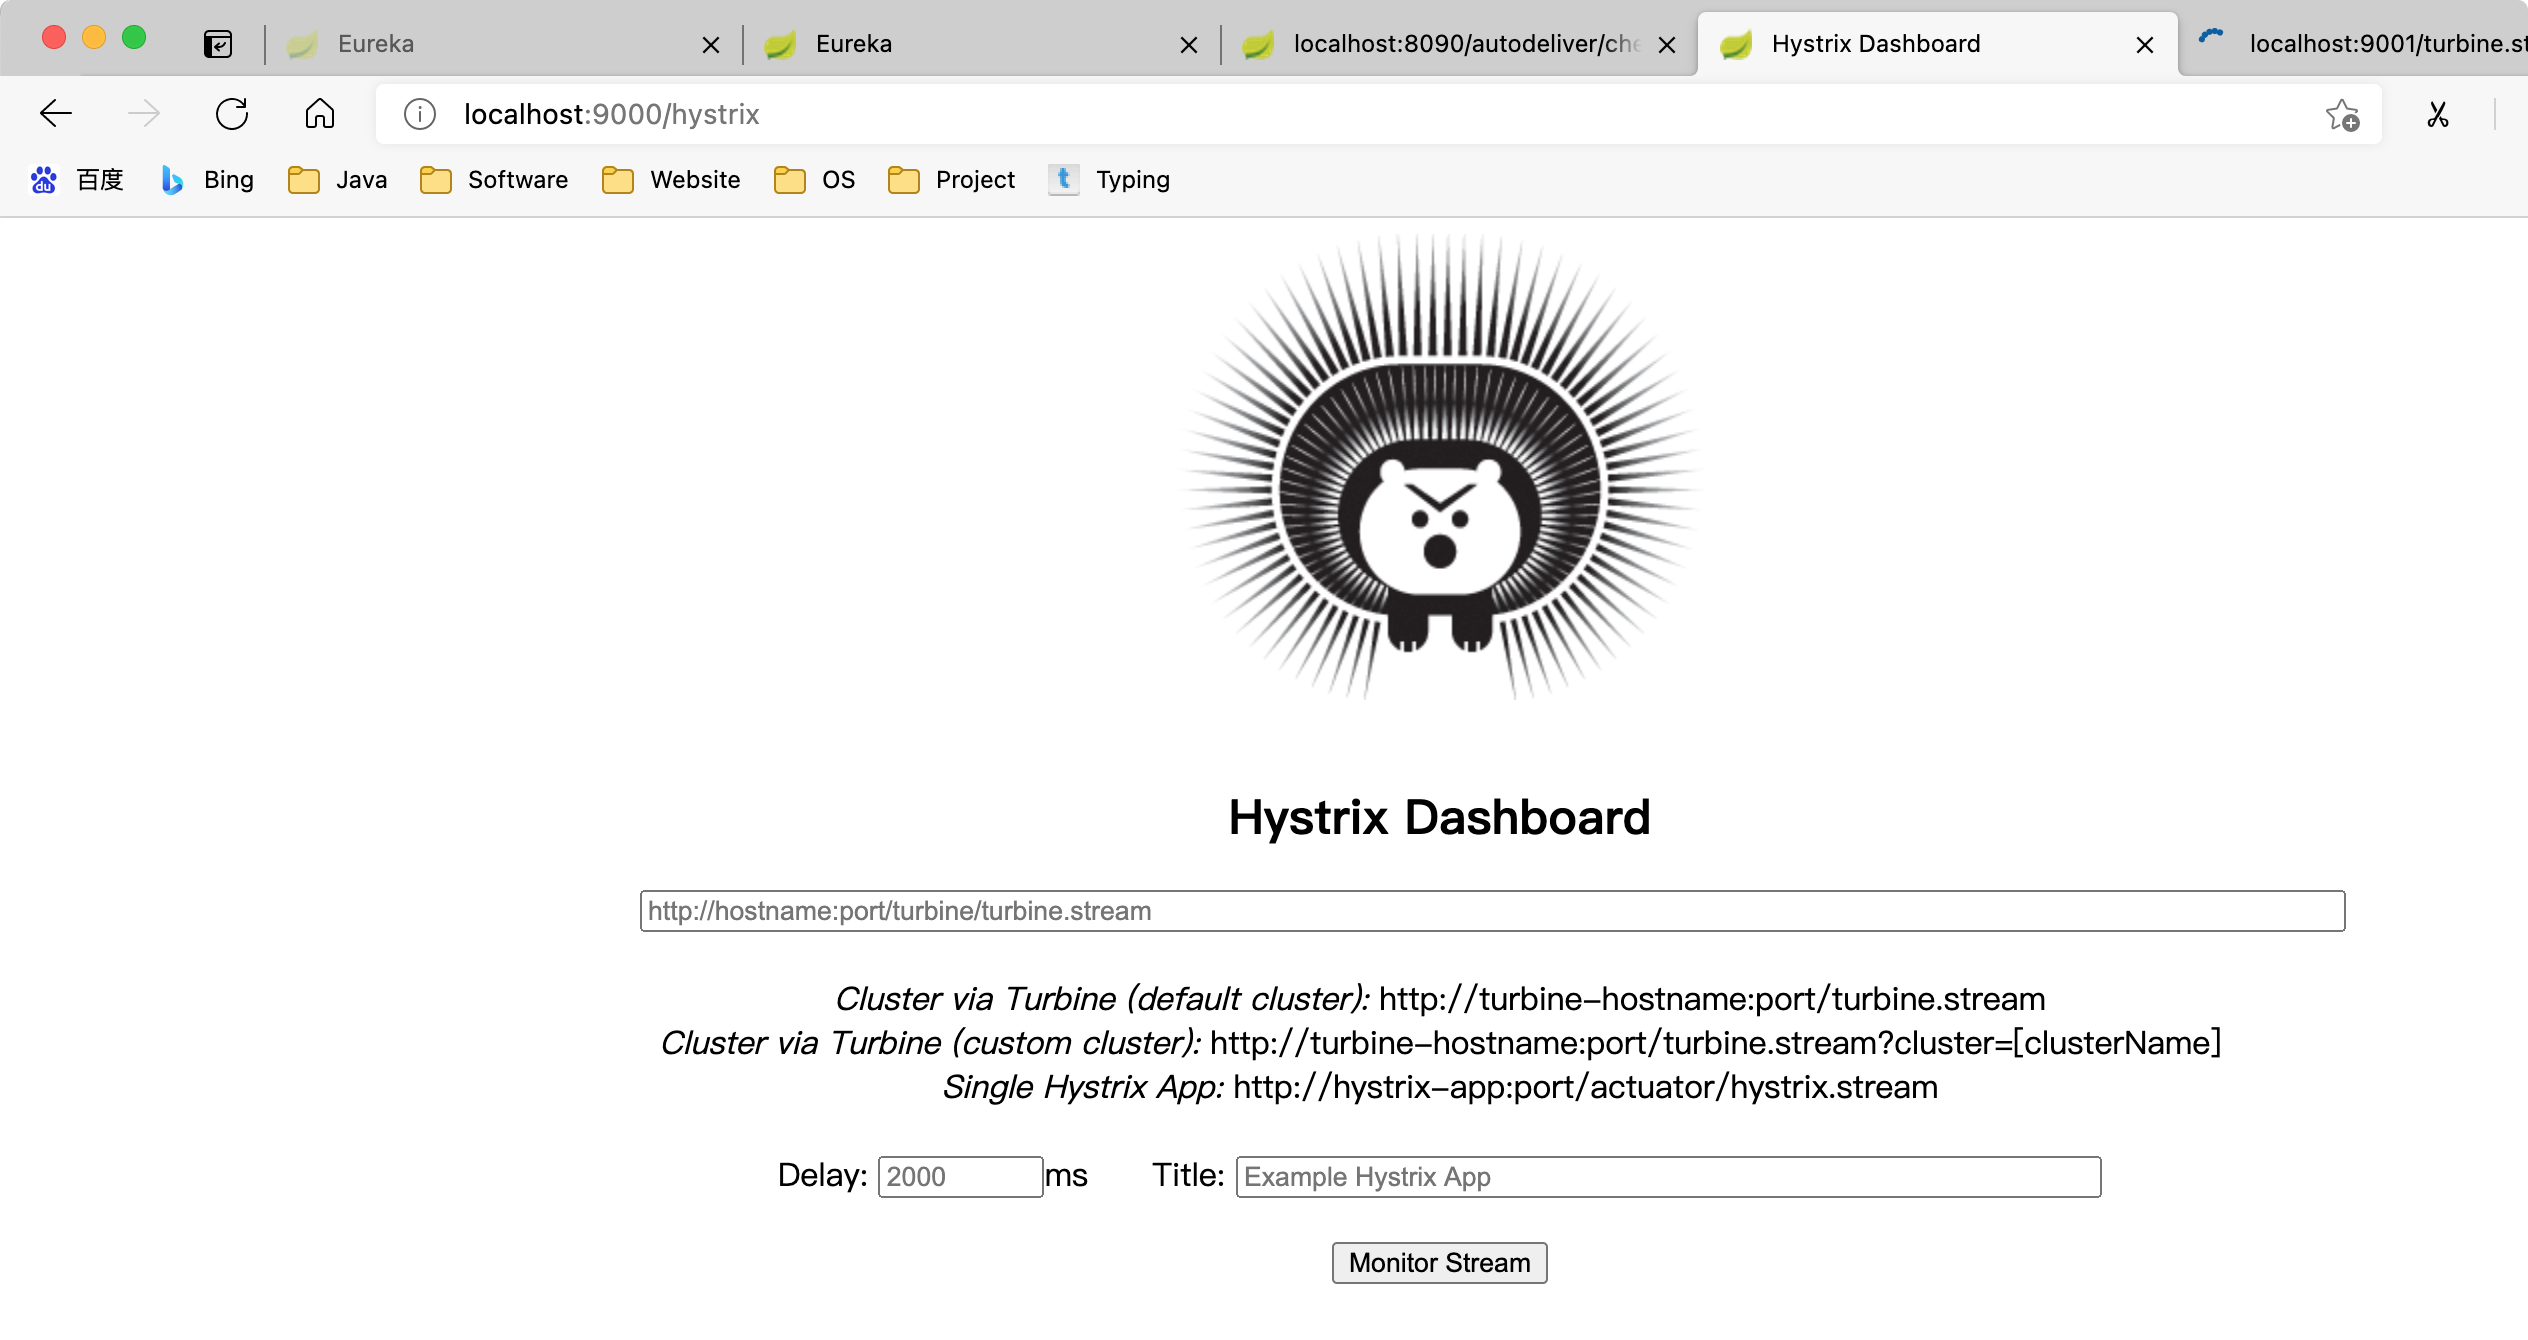Expand the Website bookmarks folder
The height and width of the screenshot is (1340, 2528).
(671, 180)
